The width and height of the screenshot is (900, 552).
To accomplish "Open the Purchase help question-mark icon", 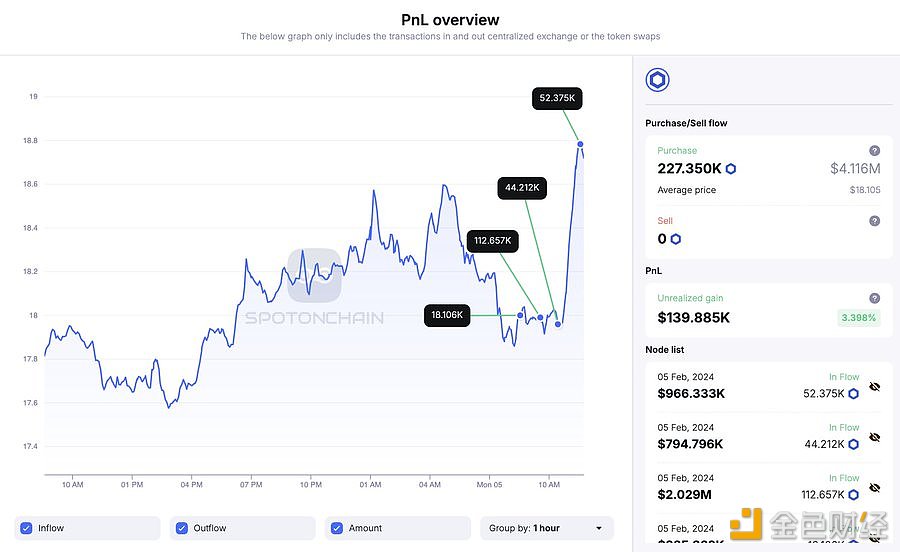I will pos(874,150).
